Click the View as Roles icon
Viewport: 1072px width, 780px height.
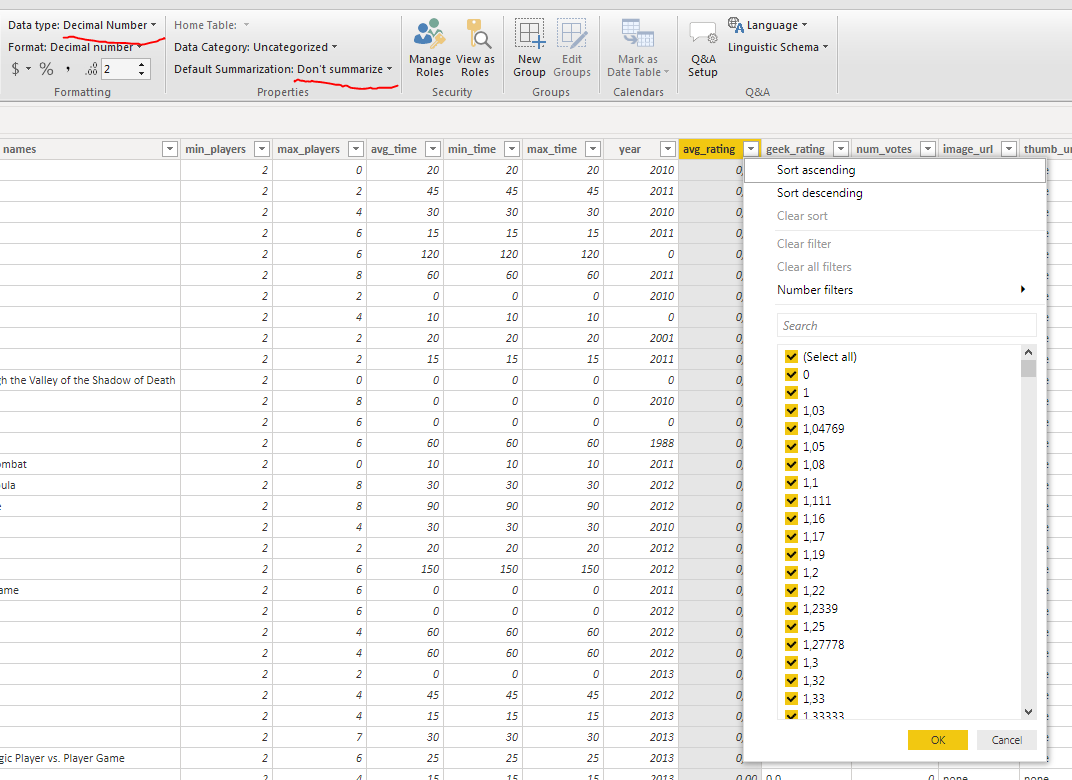(x=475, y=48)
